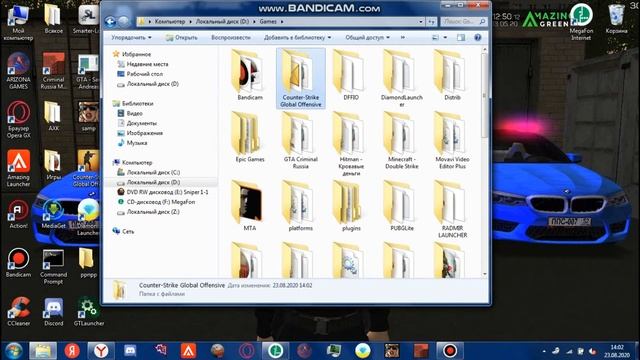Screen dimensions: 640x360
Task: Open the Epic Games folder
Action: coord(250,137)
